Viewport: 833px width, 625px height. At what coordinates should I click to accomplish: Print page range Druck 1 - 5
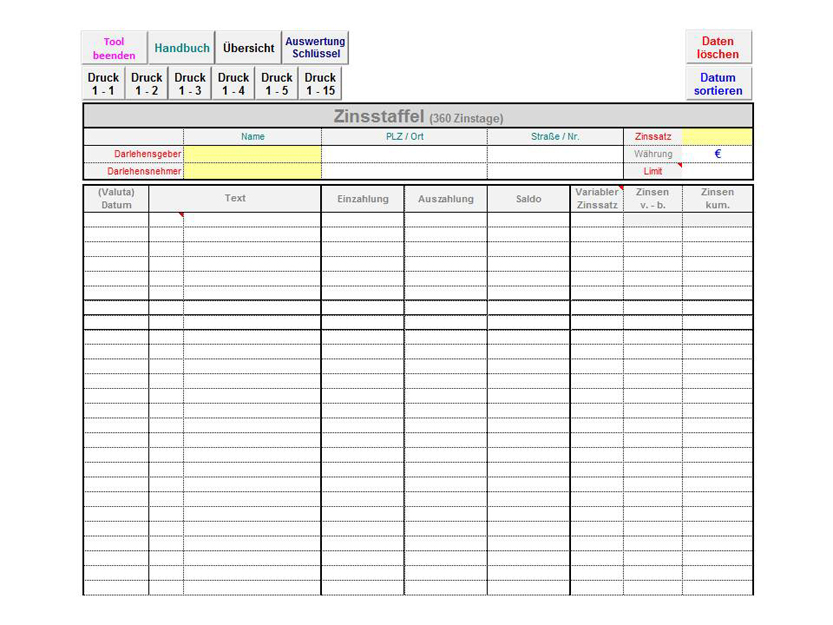tap(277, 84)
